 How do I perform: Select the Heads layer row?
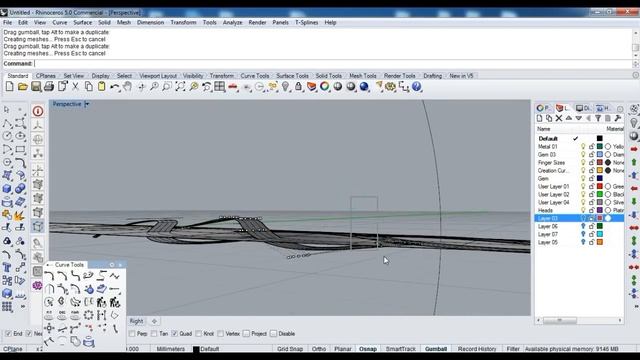(x=579, y=210)
